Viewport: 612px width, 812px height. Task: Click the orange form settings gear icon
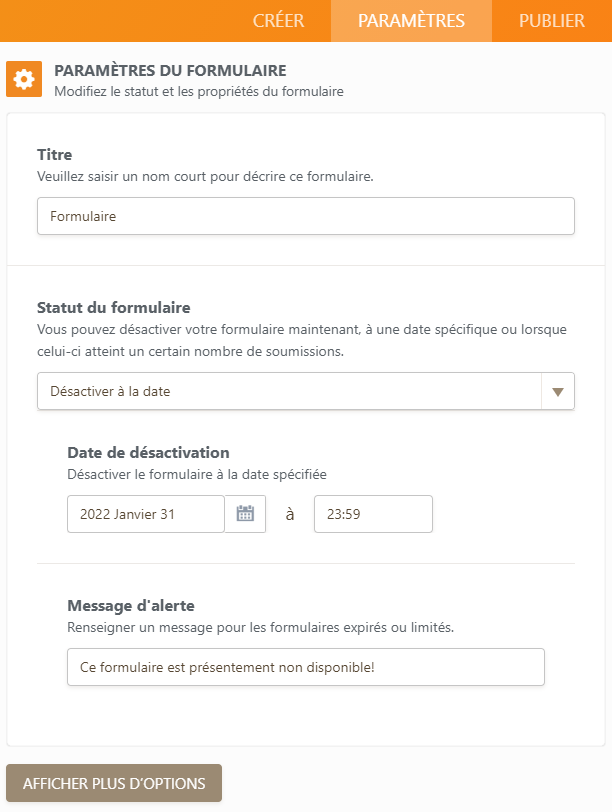click(23, 79)
